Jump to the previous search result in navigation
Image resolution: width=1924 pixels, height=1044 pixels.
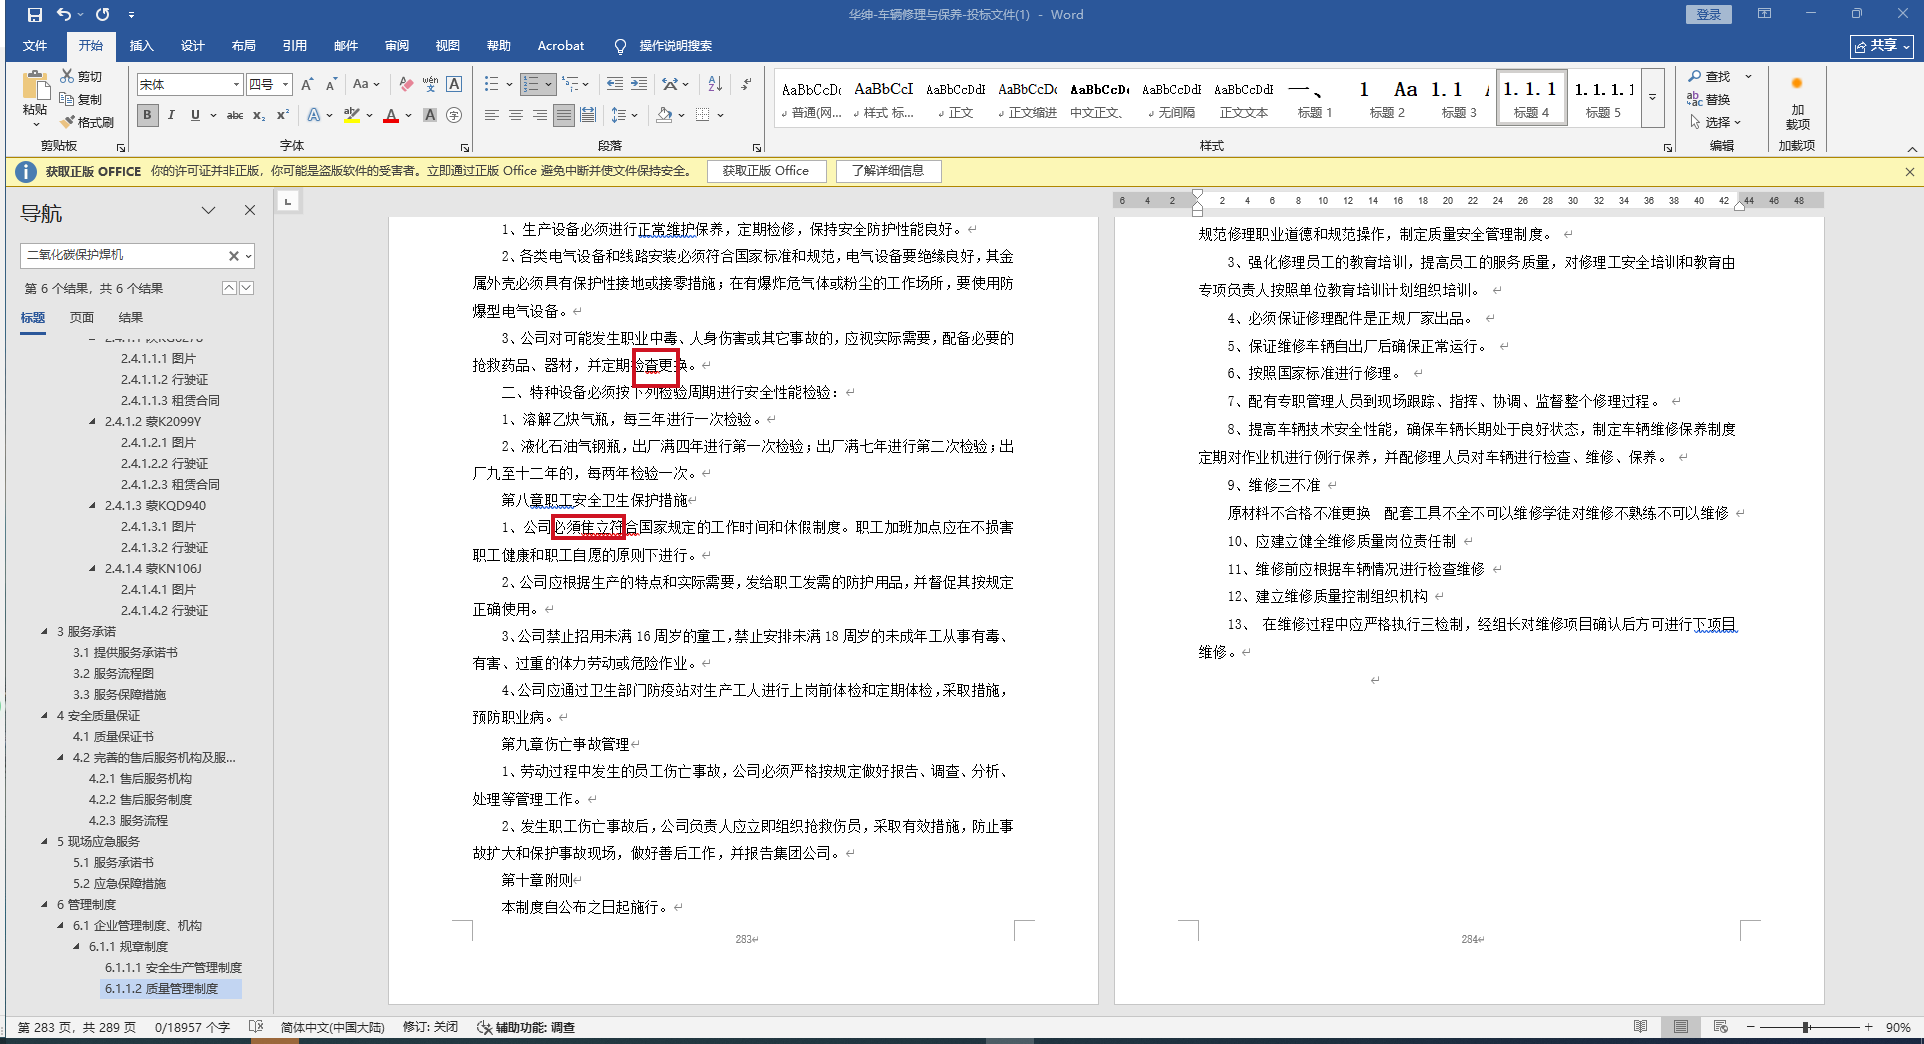coord(229,288)
